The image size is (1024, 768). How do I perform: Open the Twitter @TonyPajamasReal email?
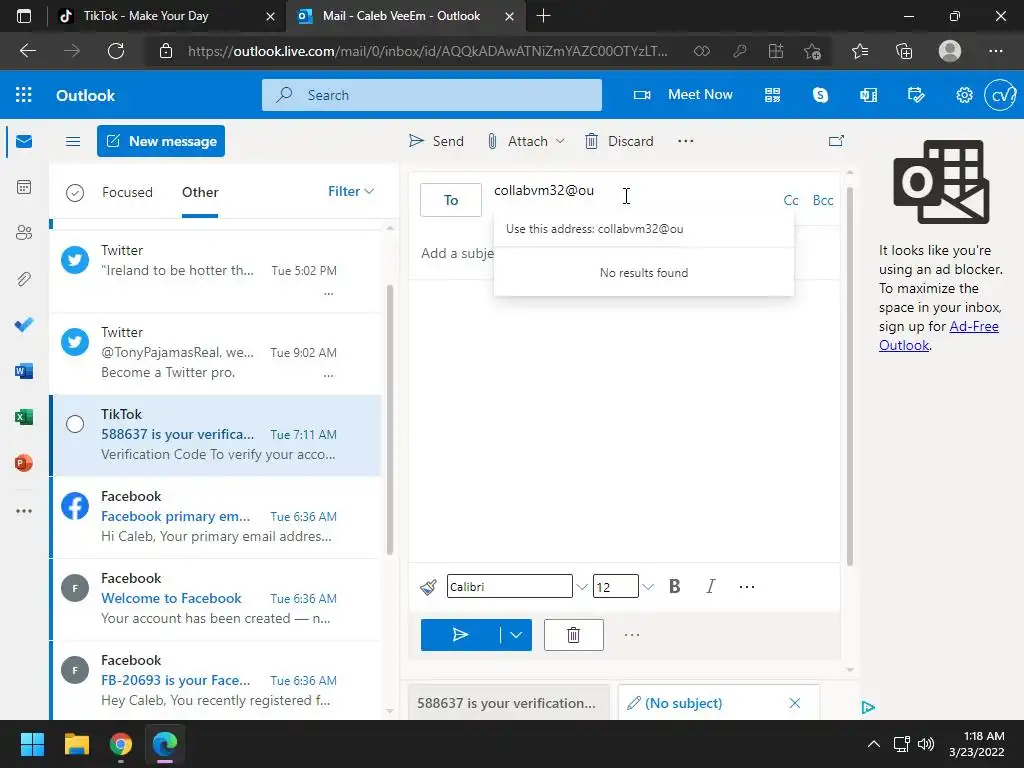click(216, 353)
